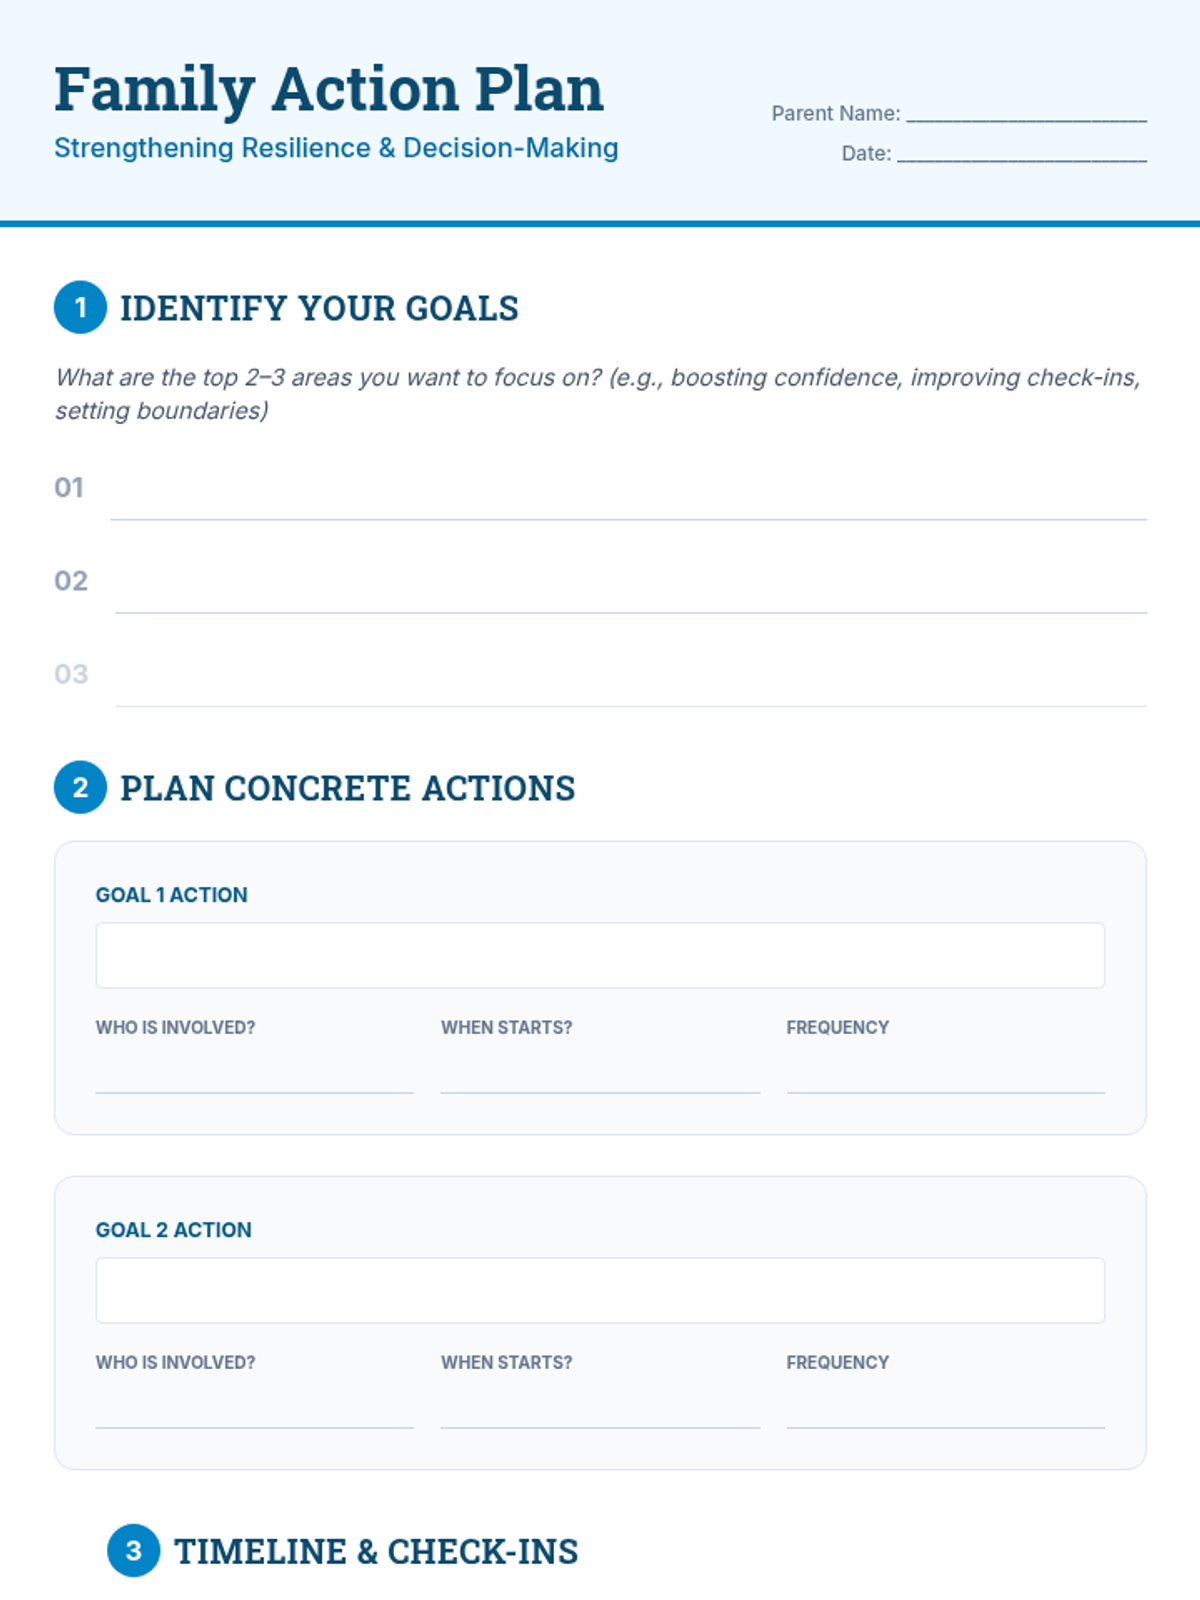Click the Goal 1 Action text box
This screenshot has width=1200, height=1600.
click(600, 955)
